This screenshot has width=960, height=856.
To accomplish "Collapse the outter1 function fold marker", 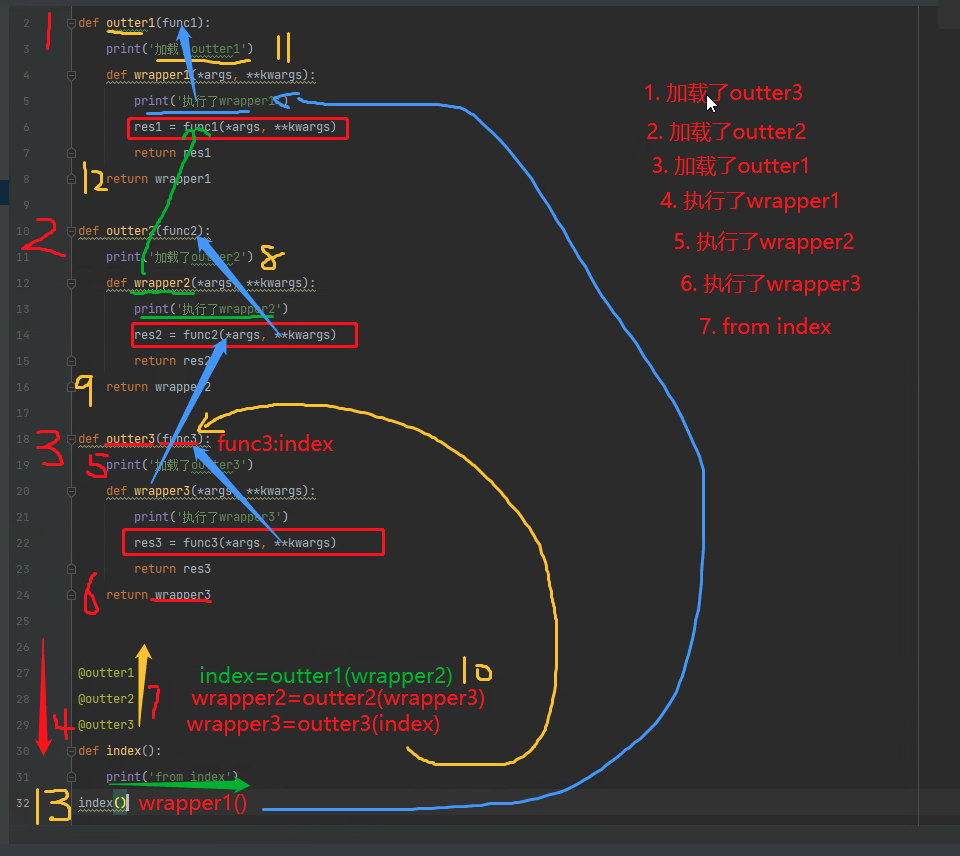I will [x=71, y=23].
